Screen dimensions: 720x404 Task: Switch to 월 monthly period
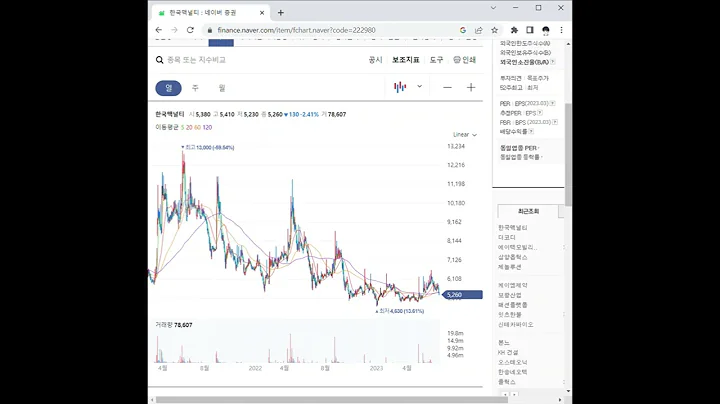pos(222,88)
